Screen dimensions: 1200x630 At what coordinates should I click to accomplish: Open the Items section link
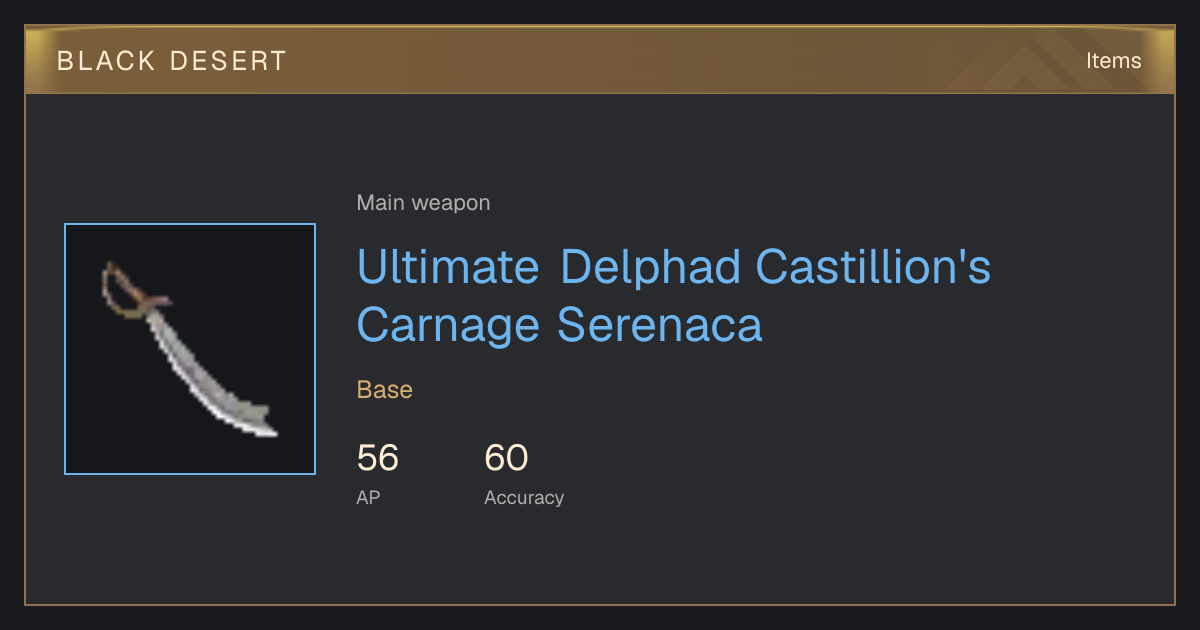pyautogui.click(x=1113, y=60)
